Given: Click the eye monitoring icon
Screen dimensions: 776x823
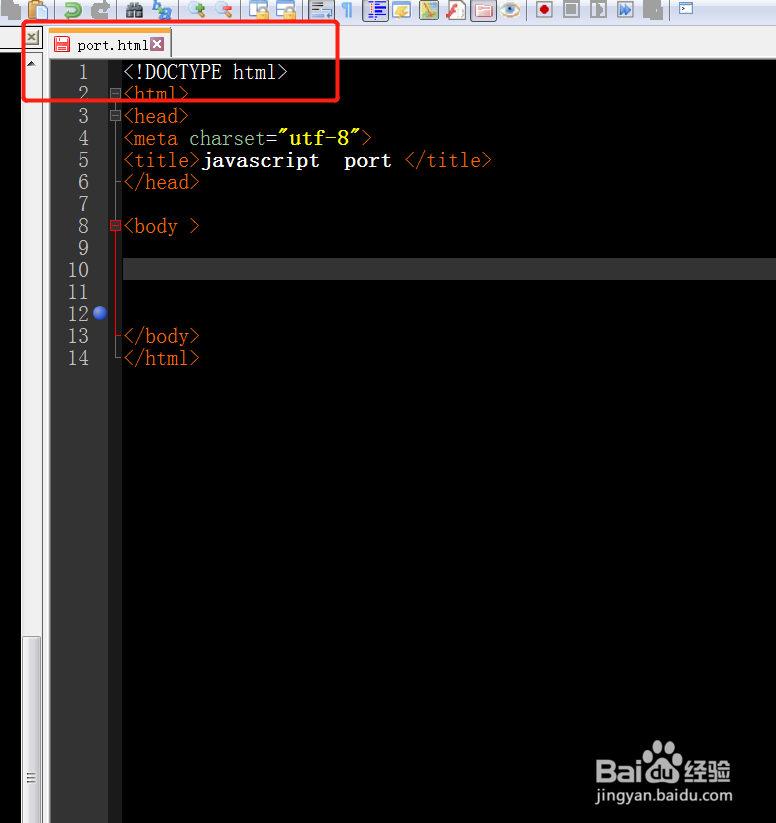Looking at the screenshot, I should [510, 9].
